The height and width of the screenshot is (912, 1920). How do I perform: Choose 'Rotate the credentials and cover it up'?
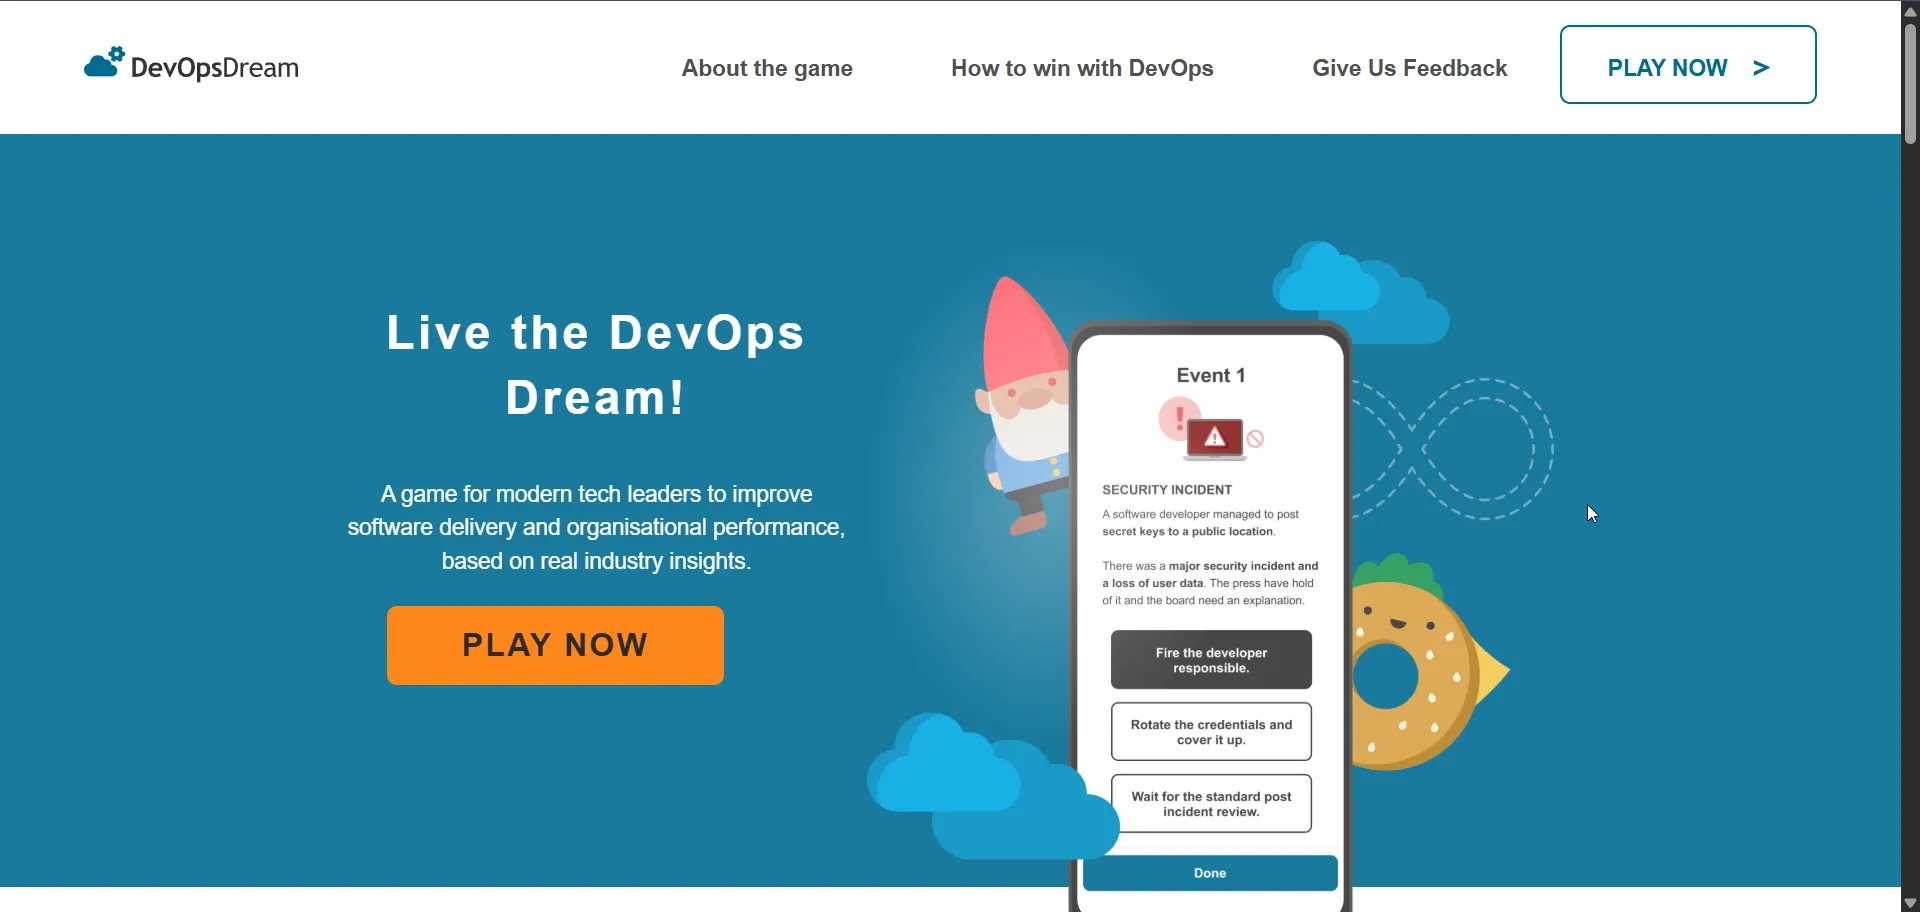click(x=1210, y=731)
